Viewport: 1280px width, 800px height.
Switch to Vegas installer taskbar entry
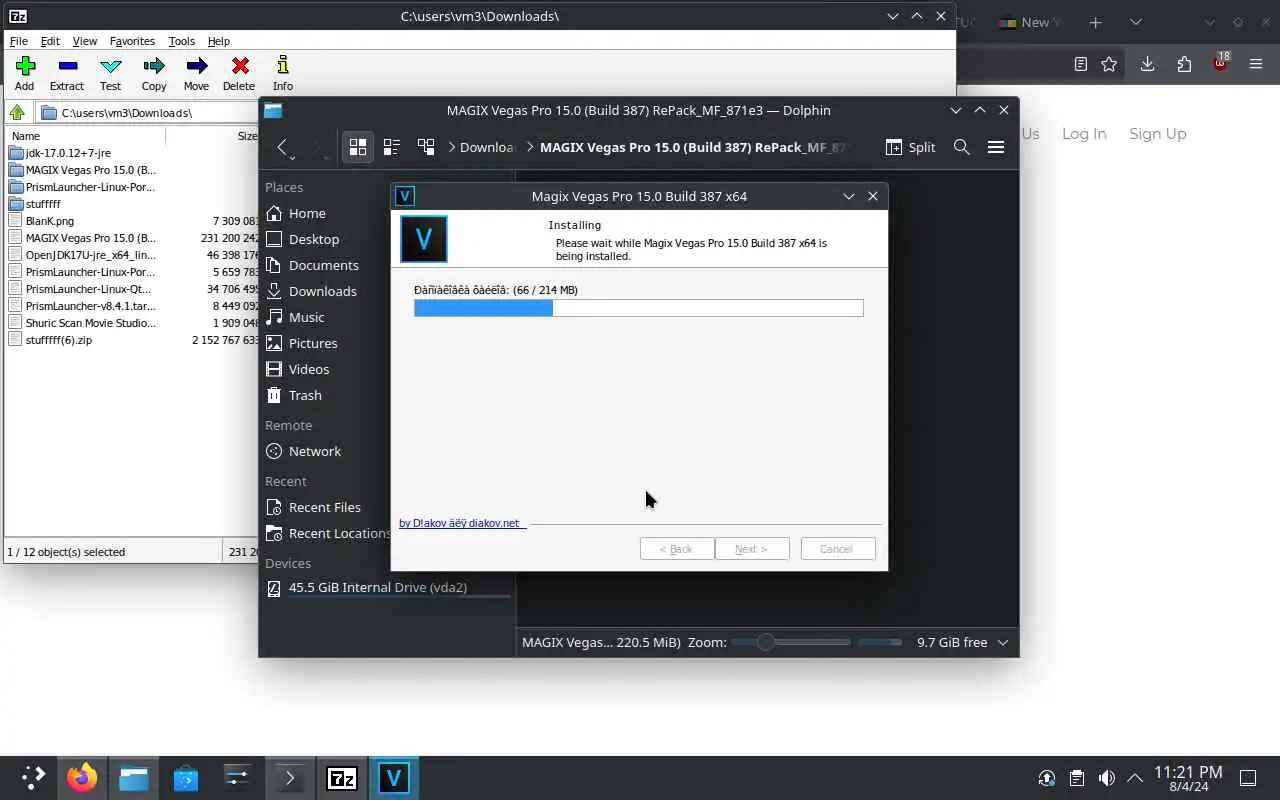tap(394, 778)
